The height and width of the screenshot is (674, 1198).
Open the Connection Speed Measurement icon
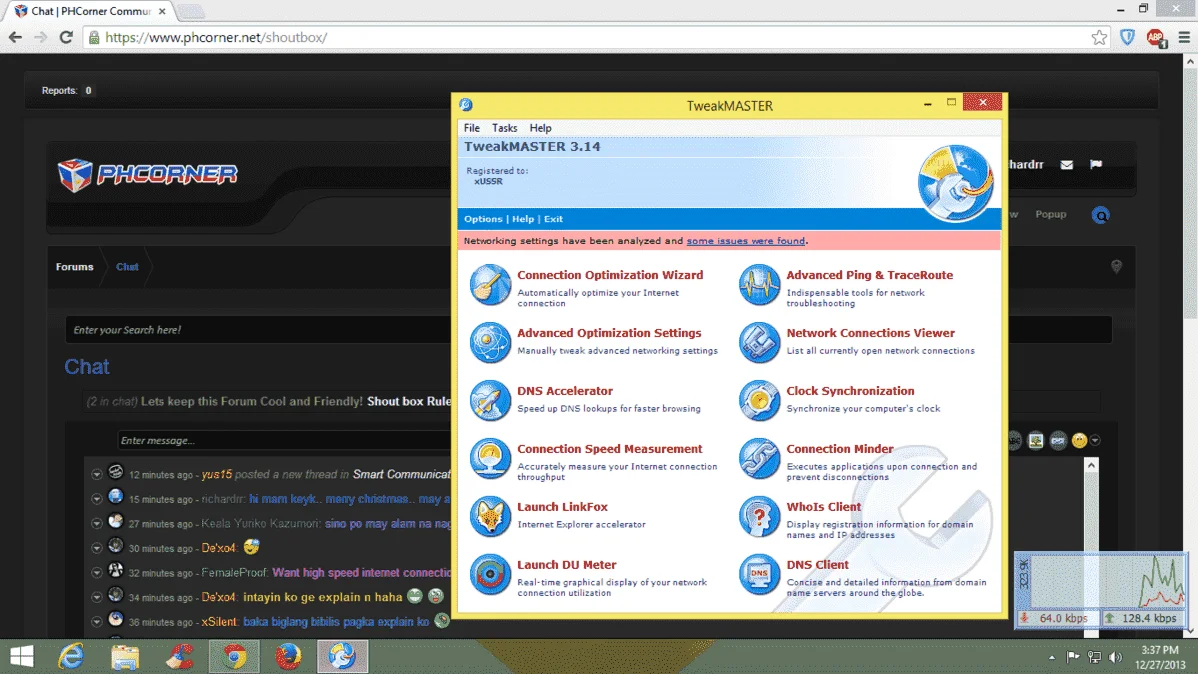(490, 459)
